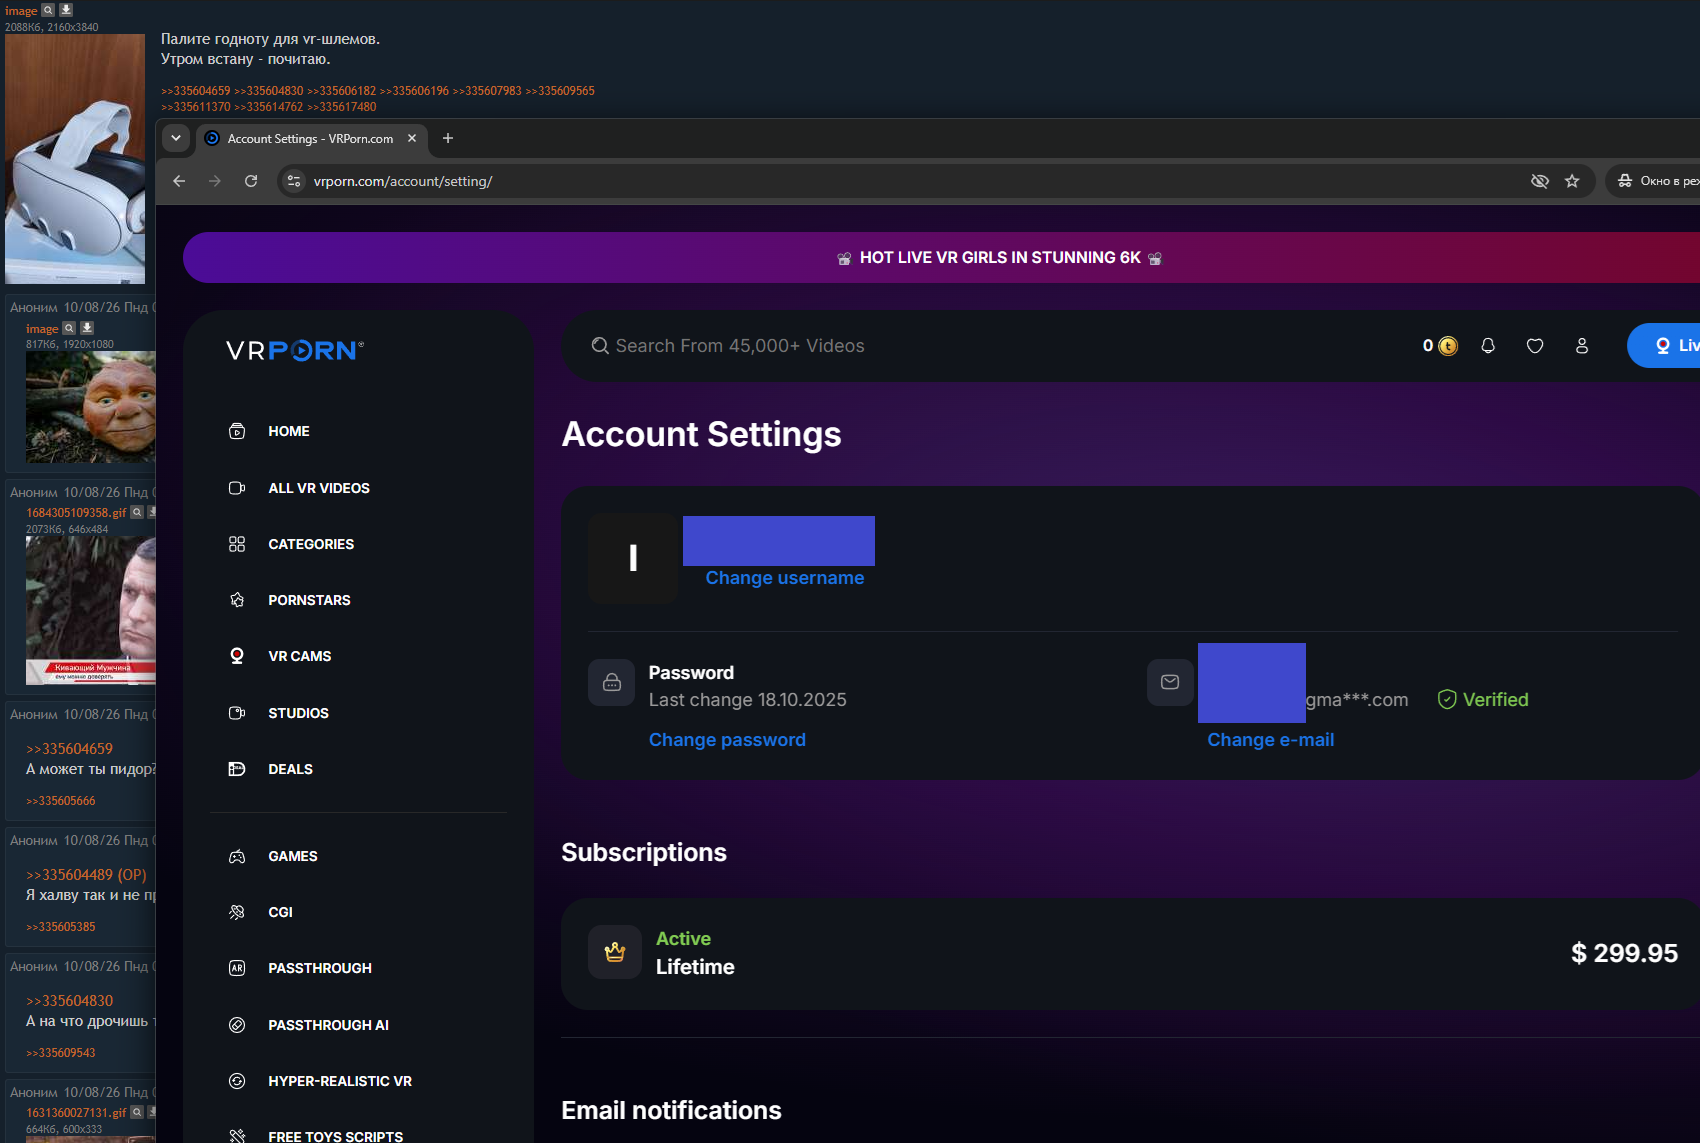Open PORNSTARS in the sidebar
This screenshot has height=1143, width=1700.
click(309, 600)
